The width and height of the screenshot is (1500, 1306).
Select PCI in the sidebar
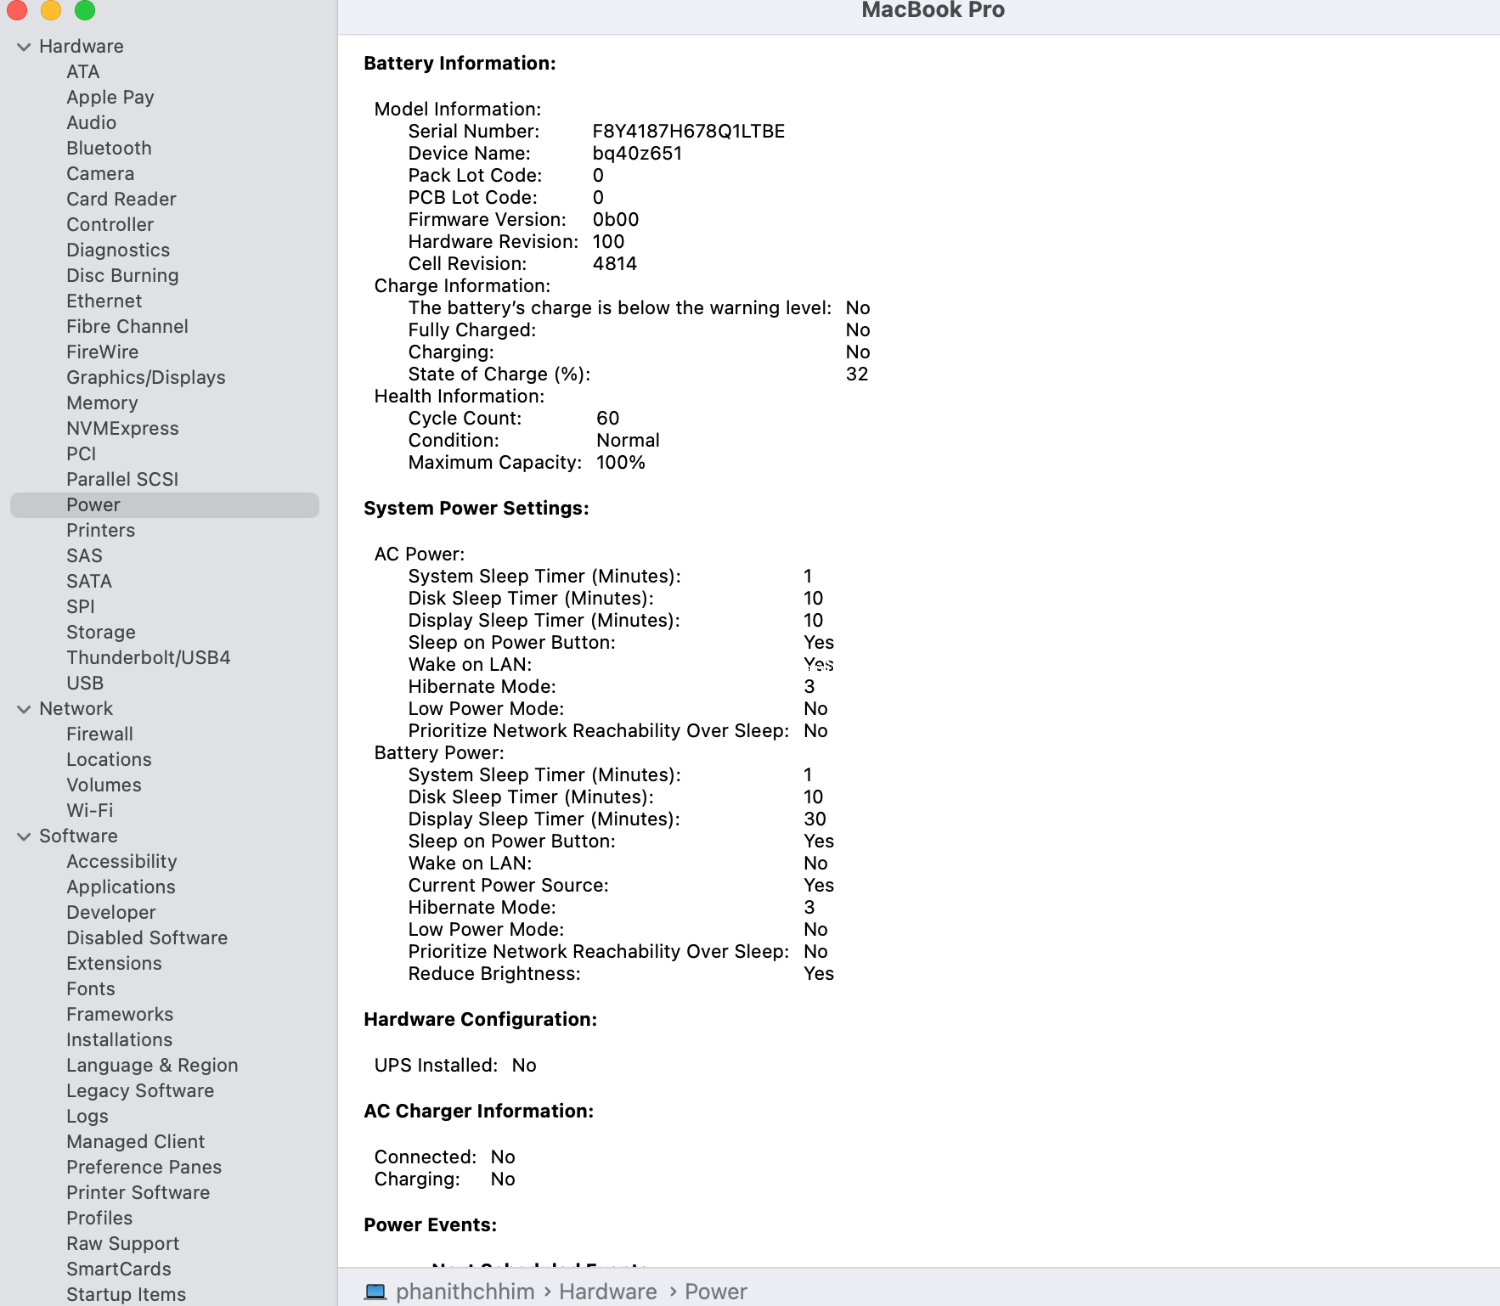[81, 454]
